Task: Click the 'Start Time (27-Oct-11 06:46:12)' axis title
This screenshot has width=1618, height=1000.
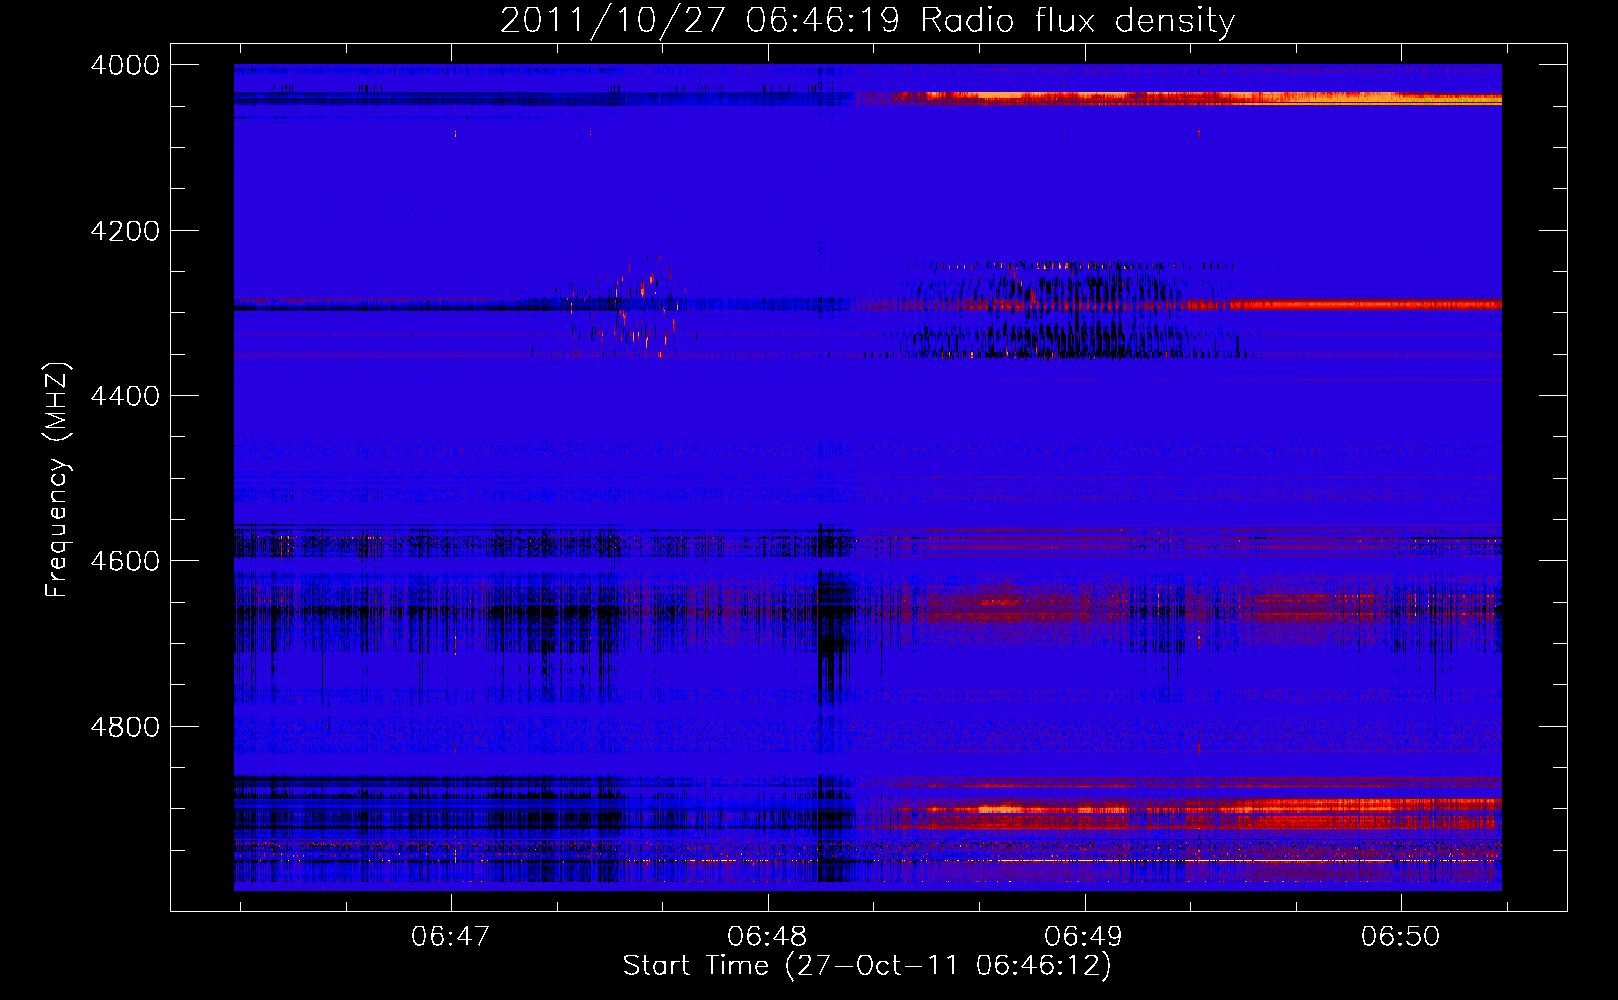Action: (867, 966)
